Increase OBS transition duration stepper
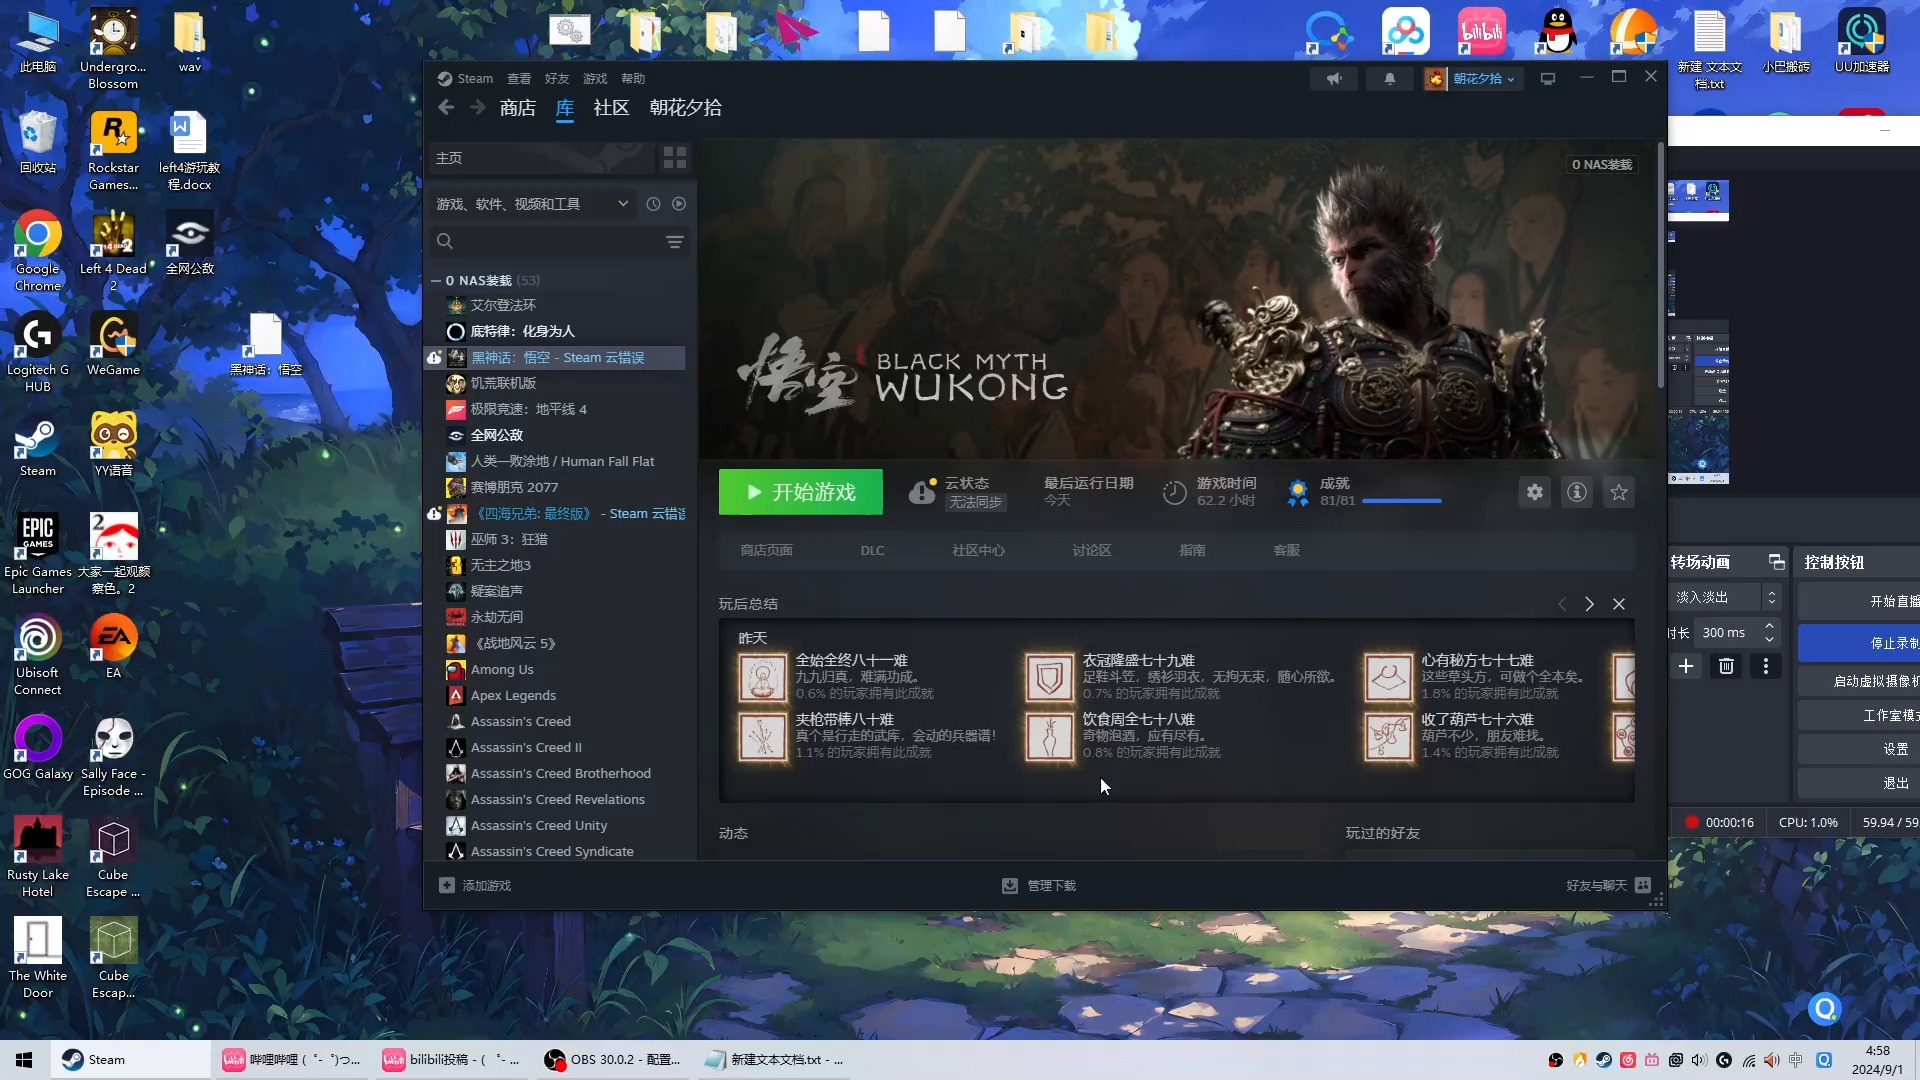 tap(1769, 626)
